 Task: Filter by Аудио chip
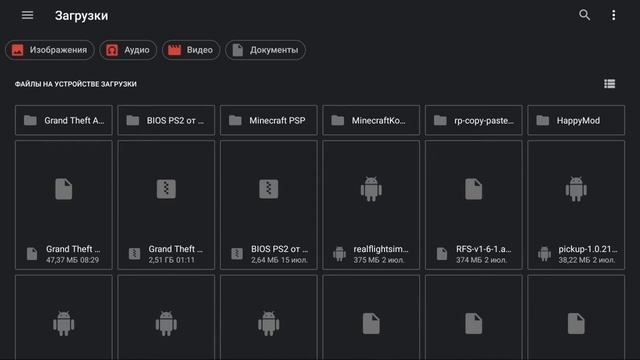coord(128,50)
